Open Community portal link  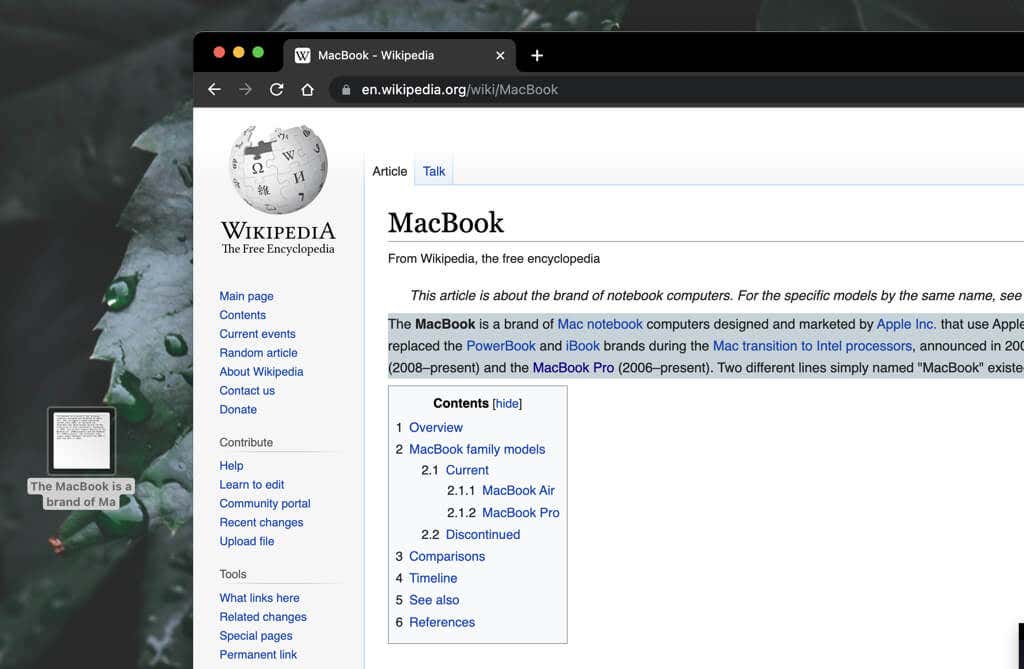(264, 504)
